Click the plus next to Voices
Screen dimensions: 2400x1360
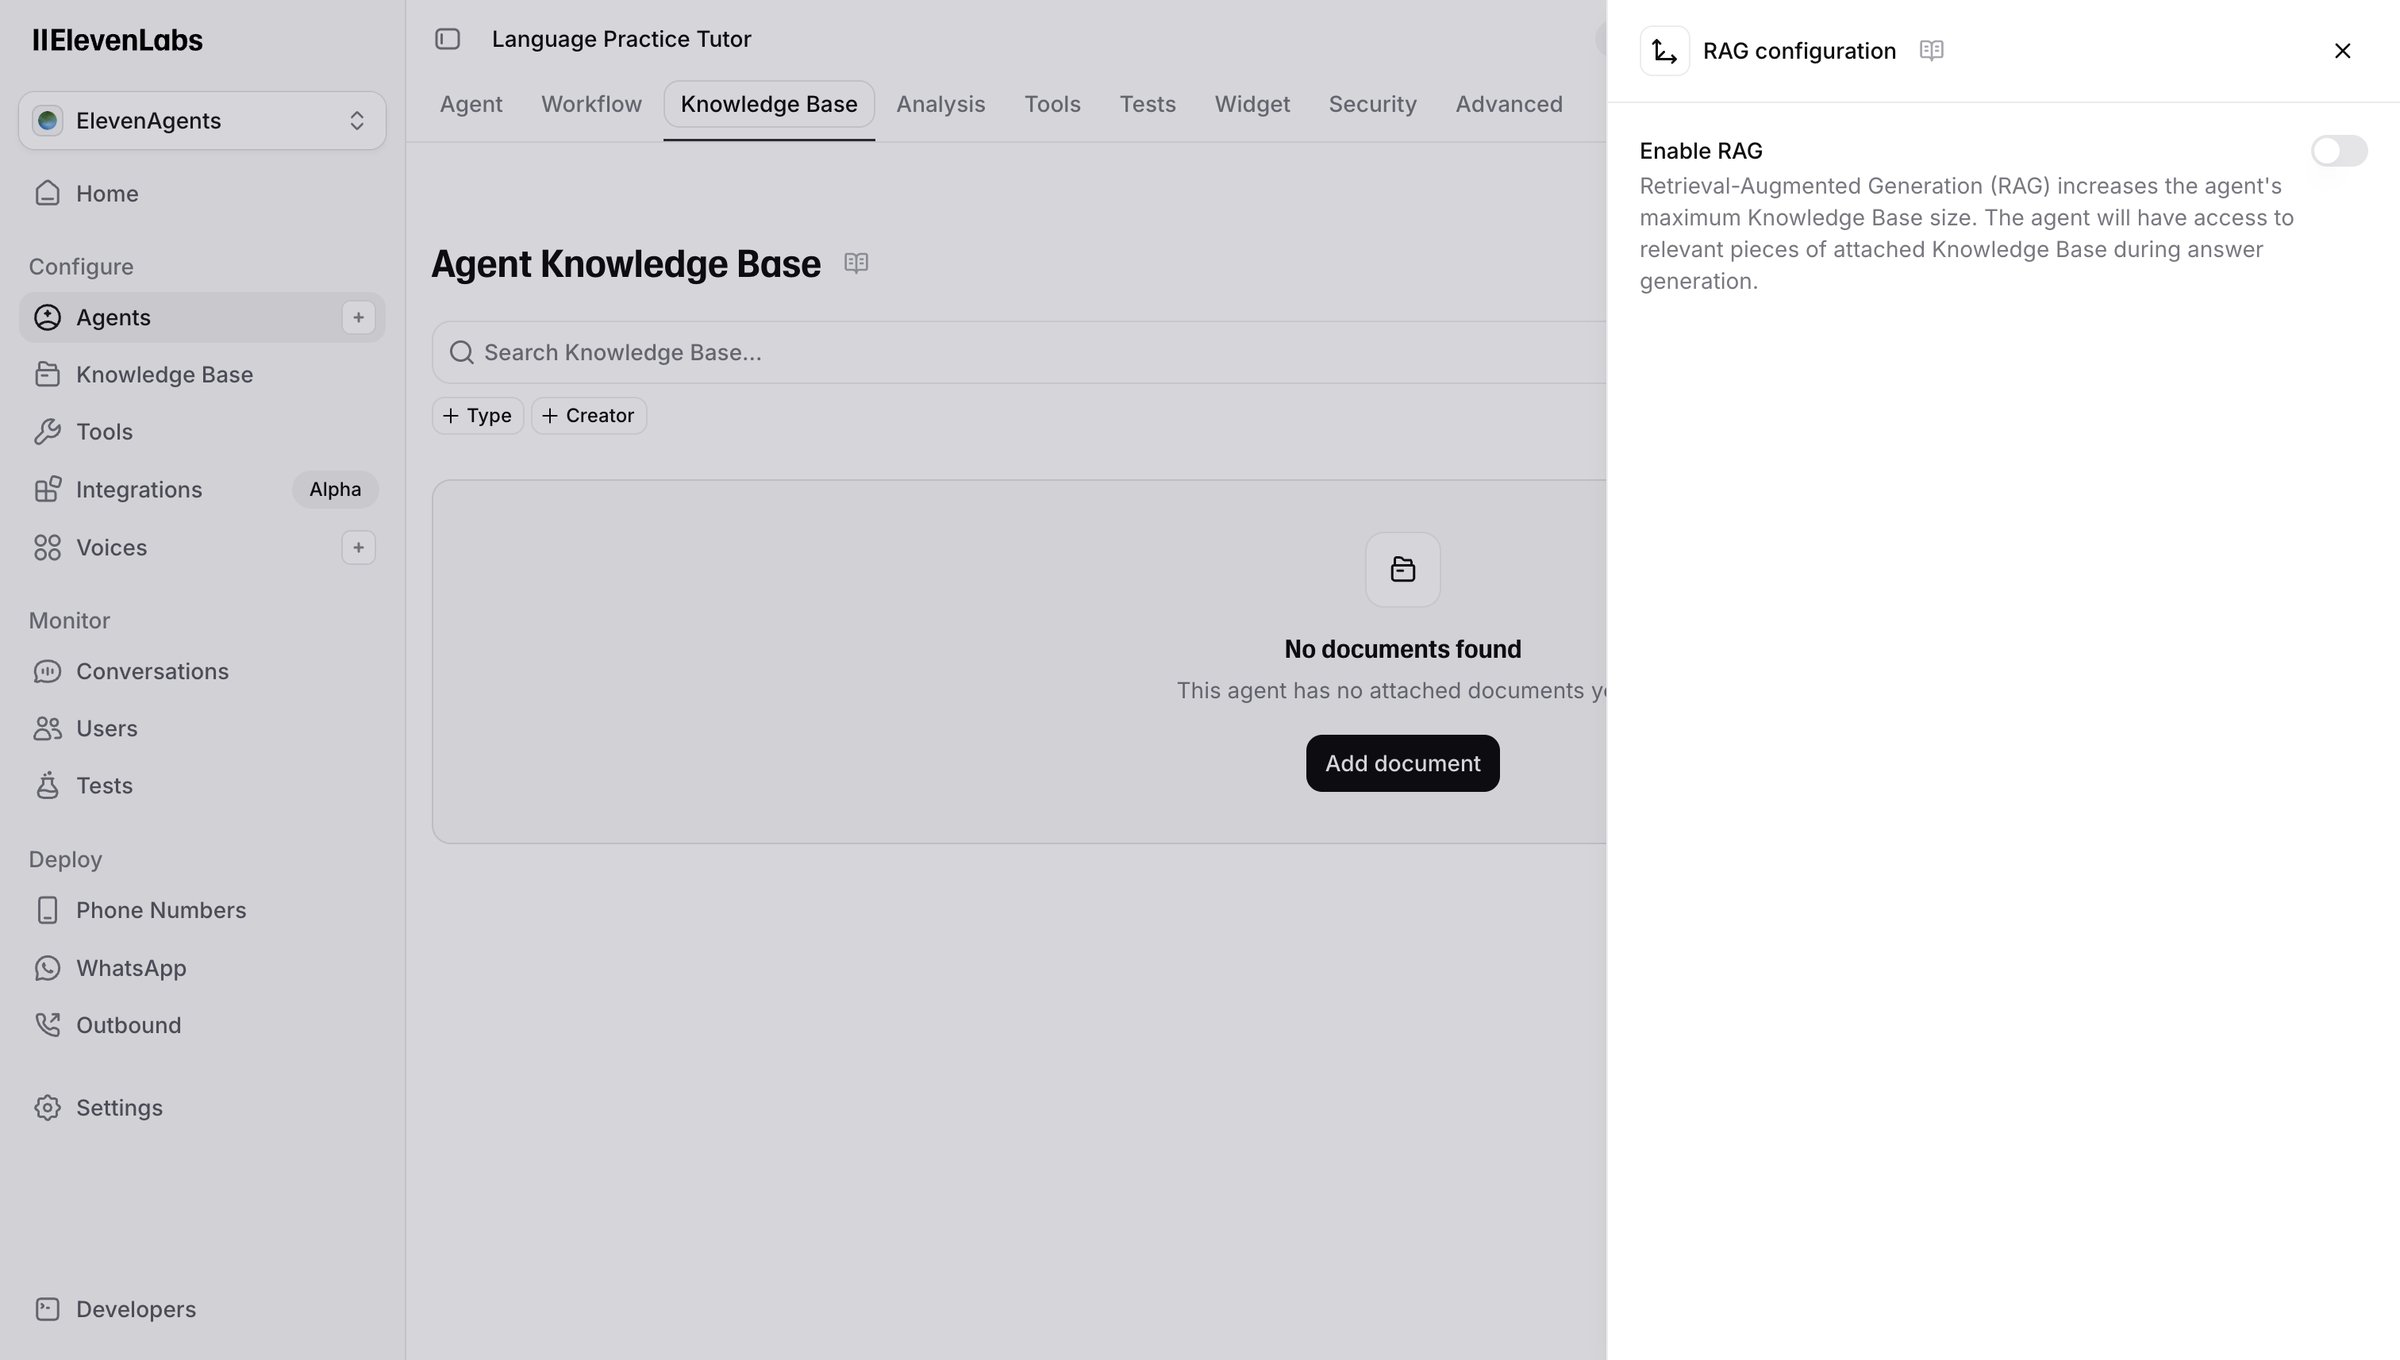(358, 547)
